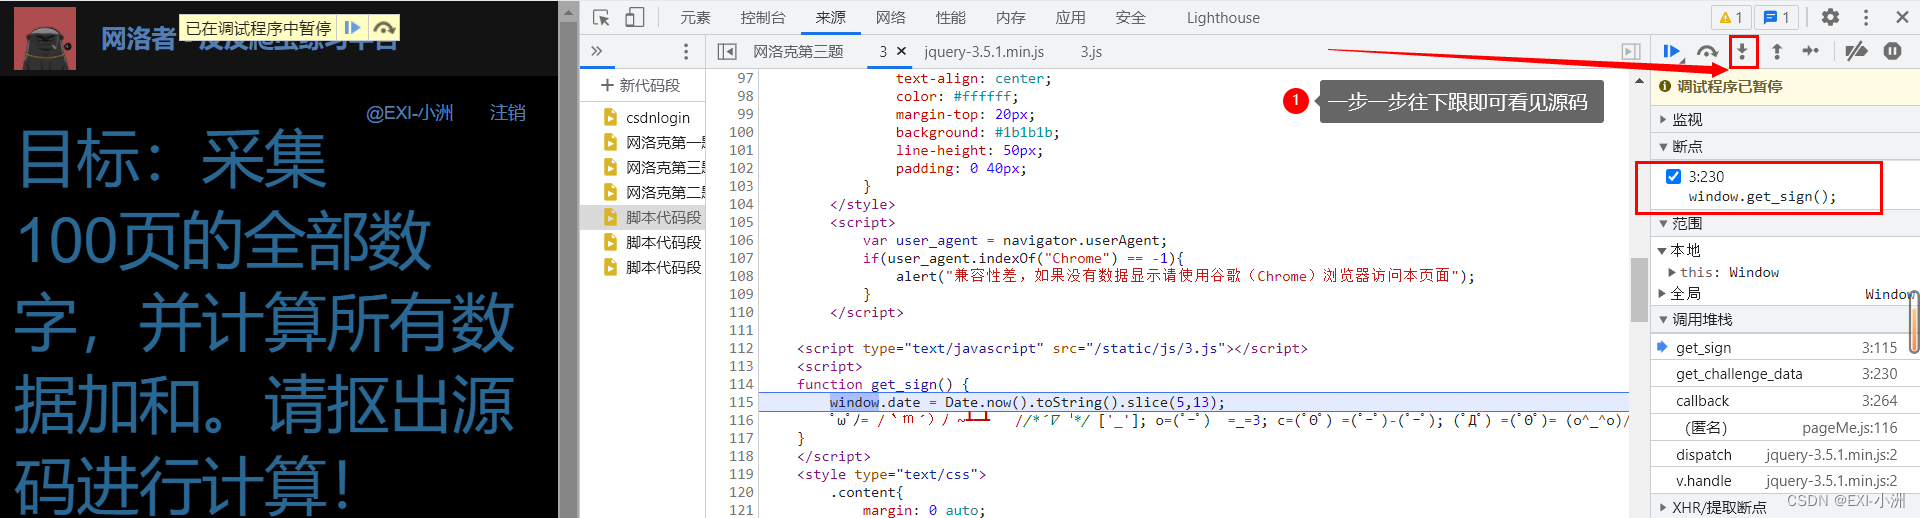
Task: Open the Lighthouse panel tab
Action: [1223, 17]
